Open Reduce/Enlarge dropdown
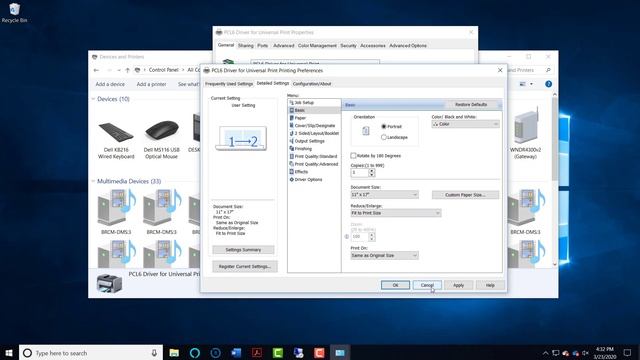 [x=396, y=213]
